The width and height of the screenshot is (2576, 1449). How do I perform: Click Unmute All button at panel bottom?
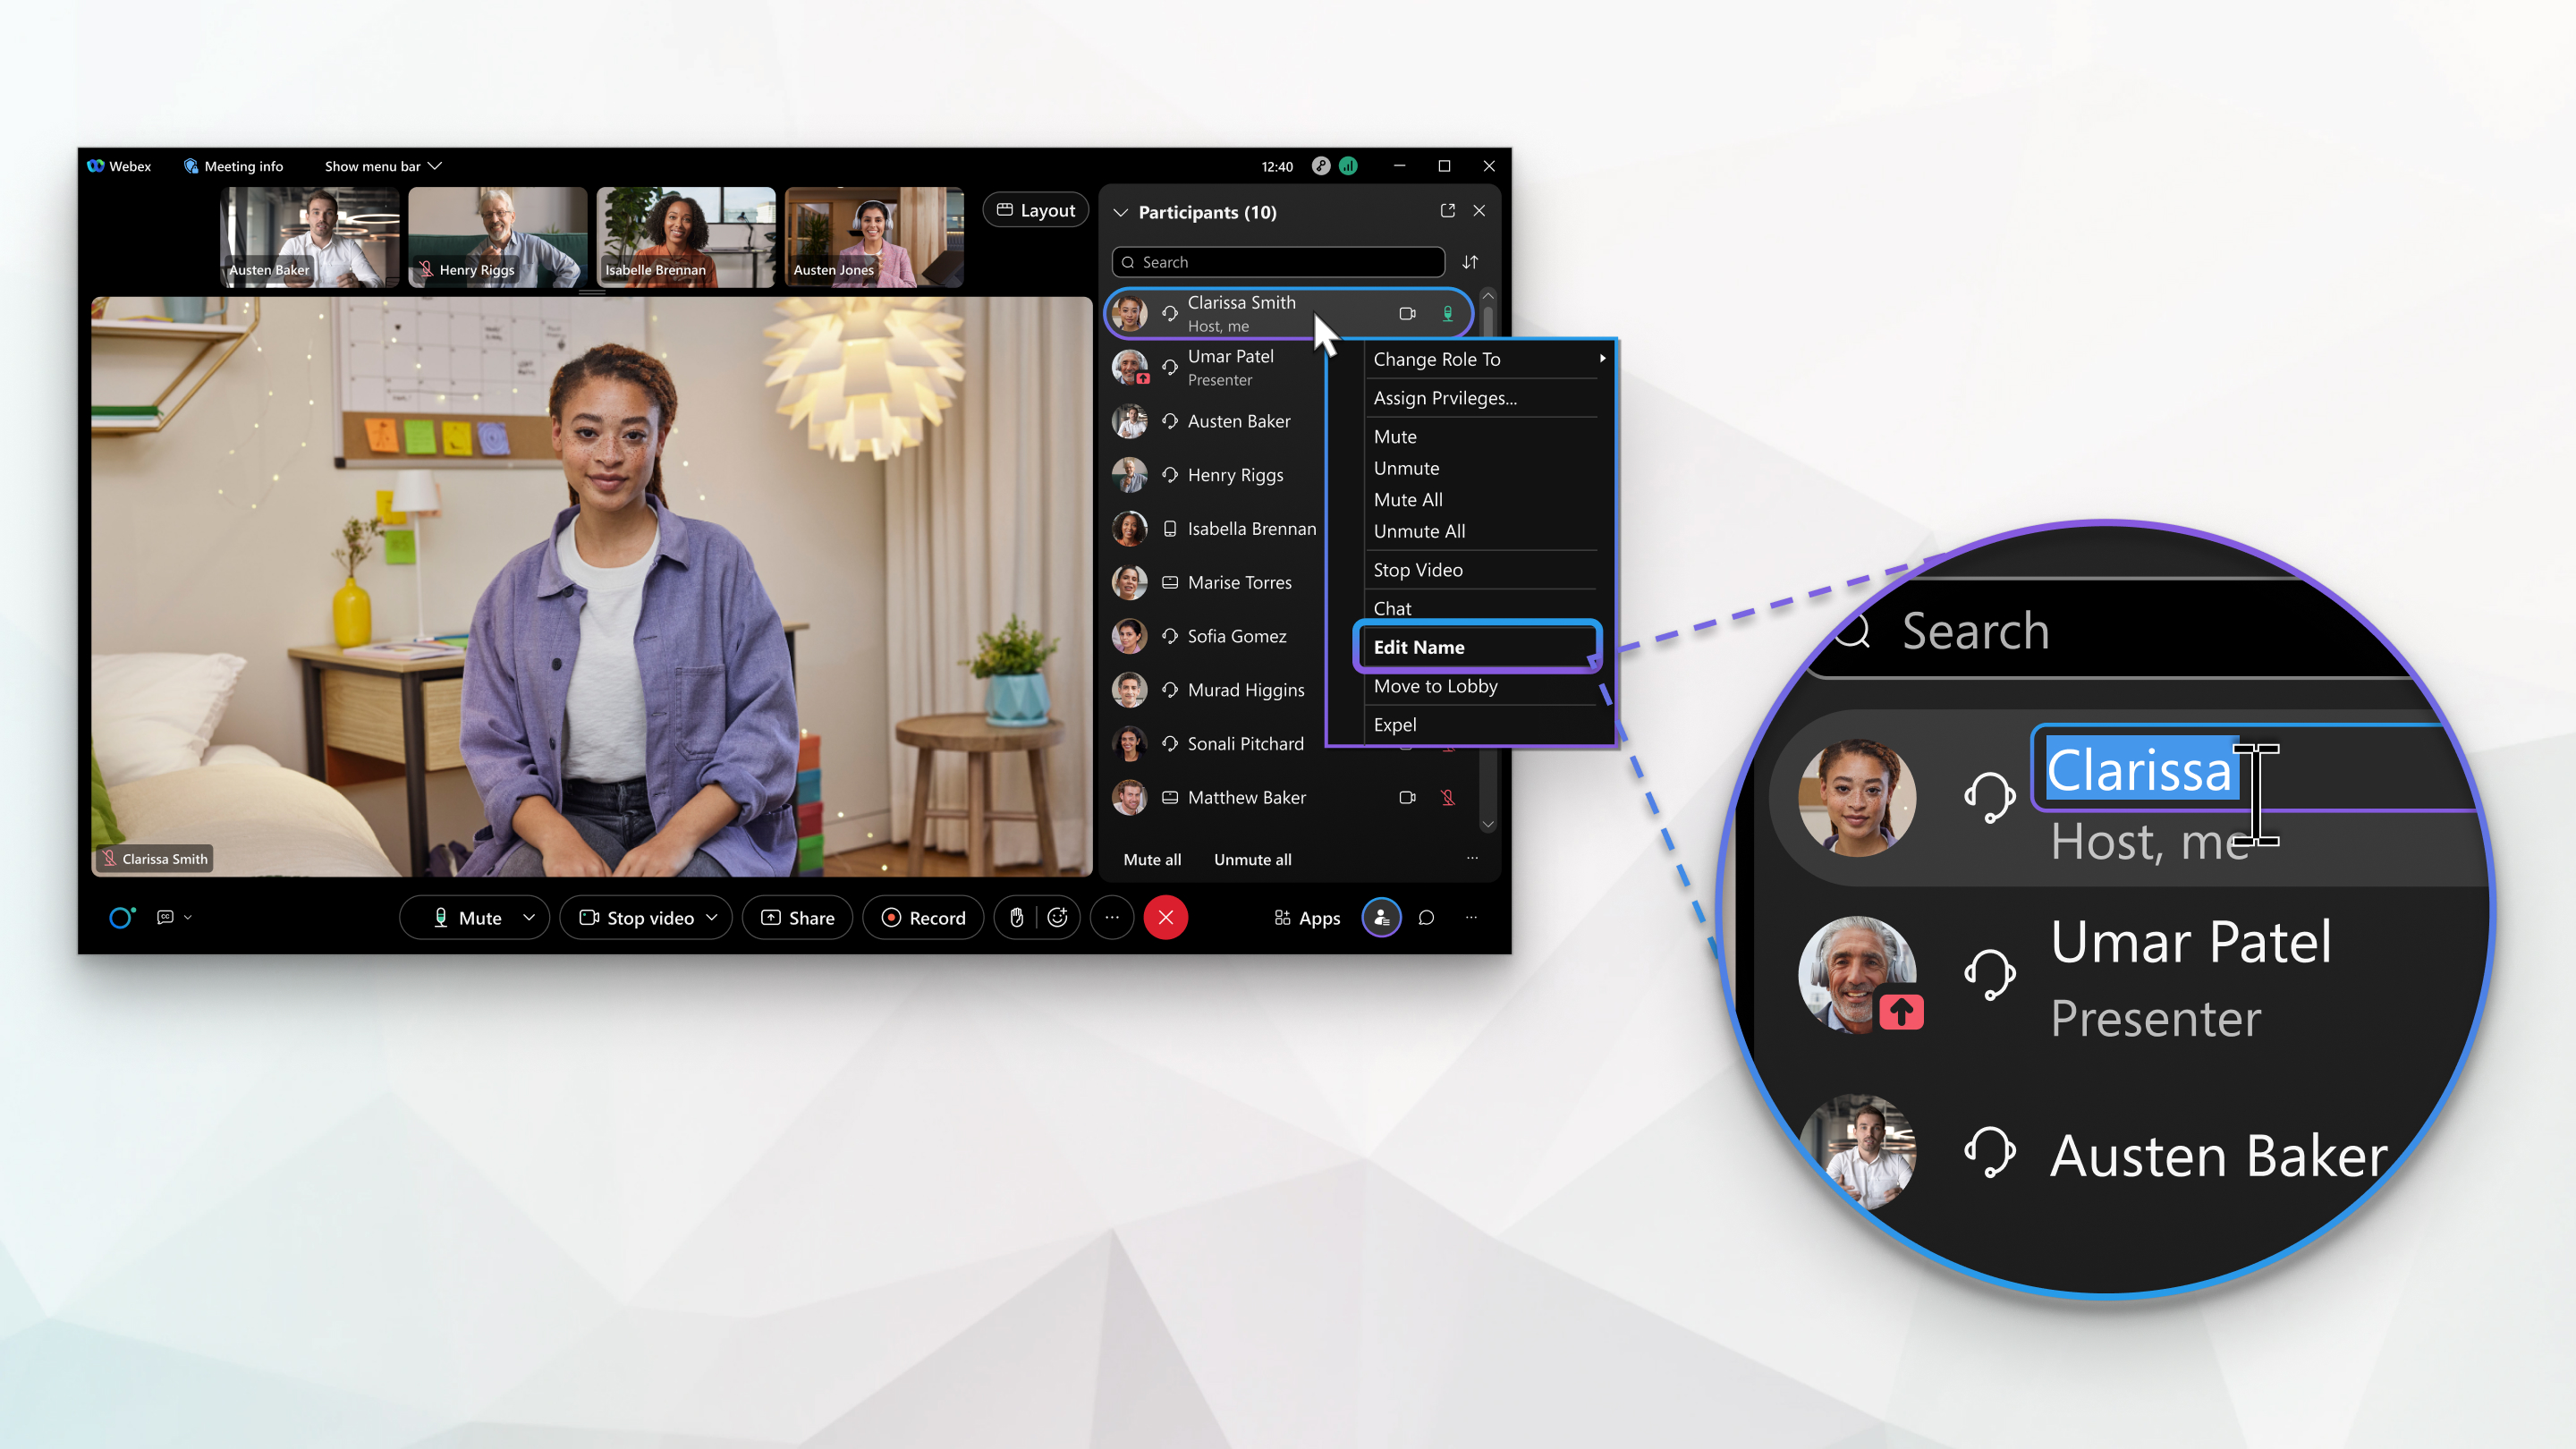[1250, 858]
